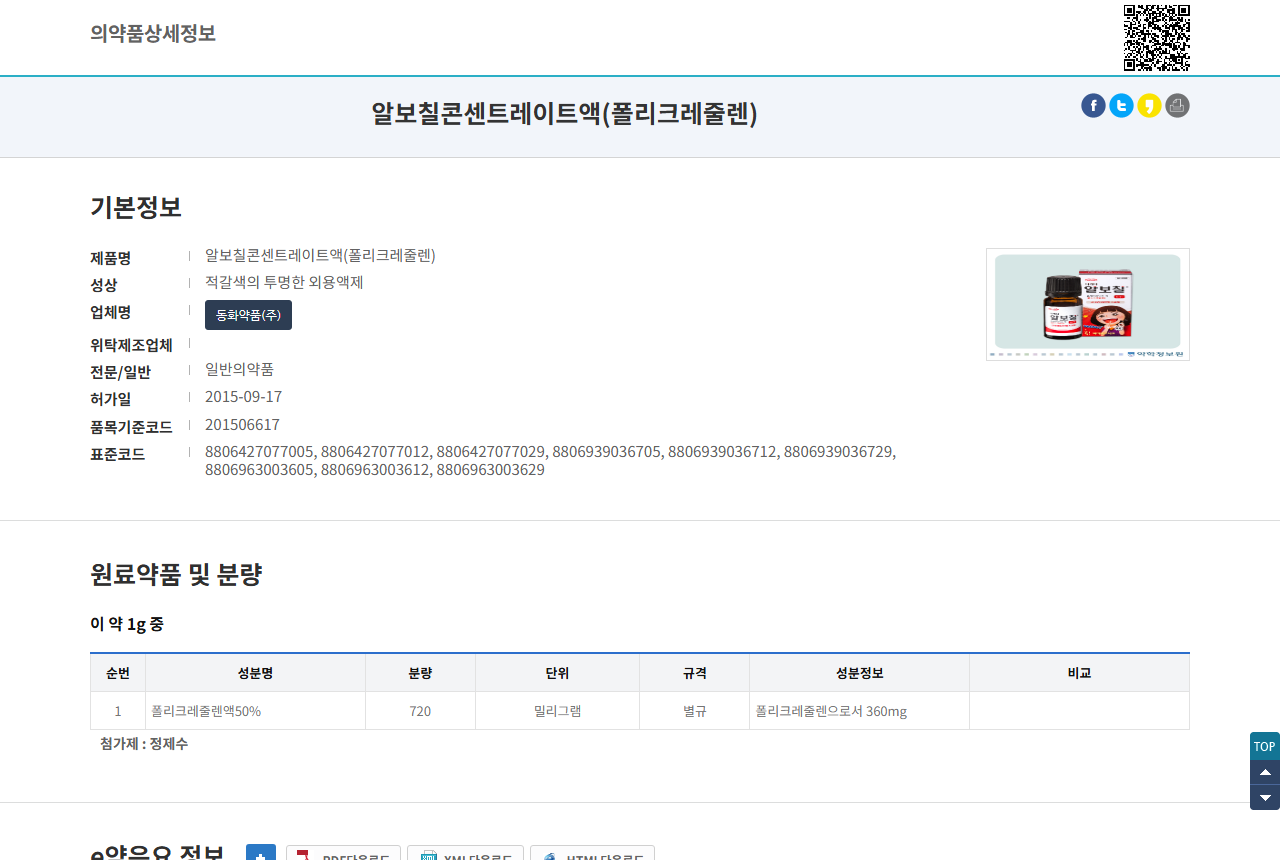1280x860 pixels.
Task: Select the 720 quantity cell
Action: pos(420,711)
